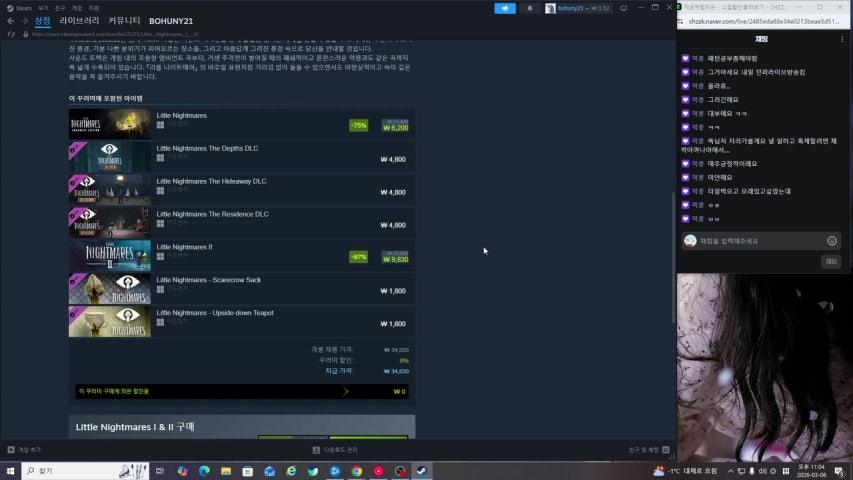Viewport: 853px width, 480px height.
Task: Open The Hideaway DLC thumbnail
Action: [x=109, y=189]
